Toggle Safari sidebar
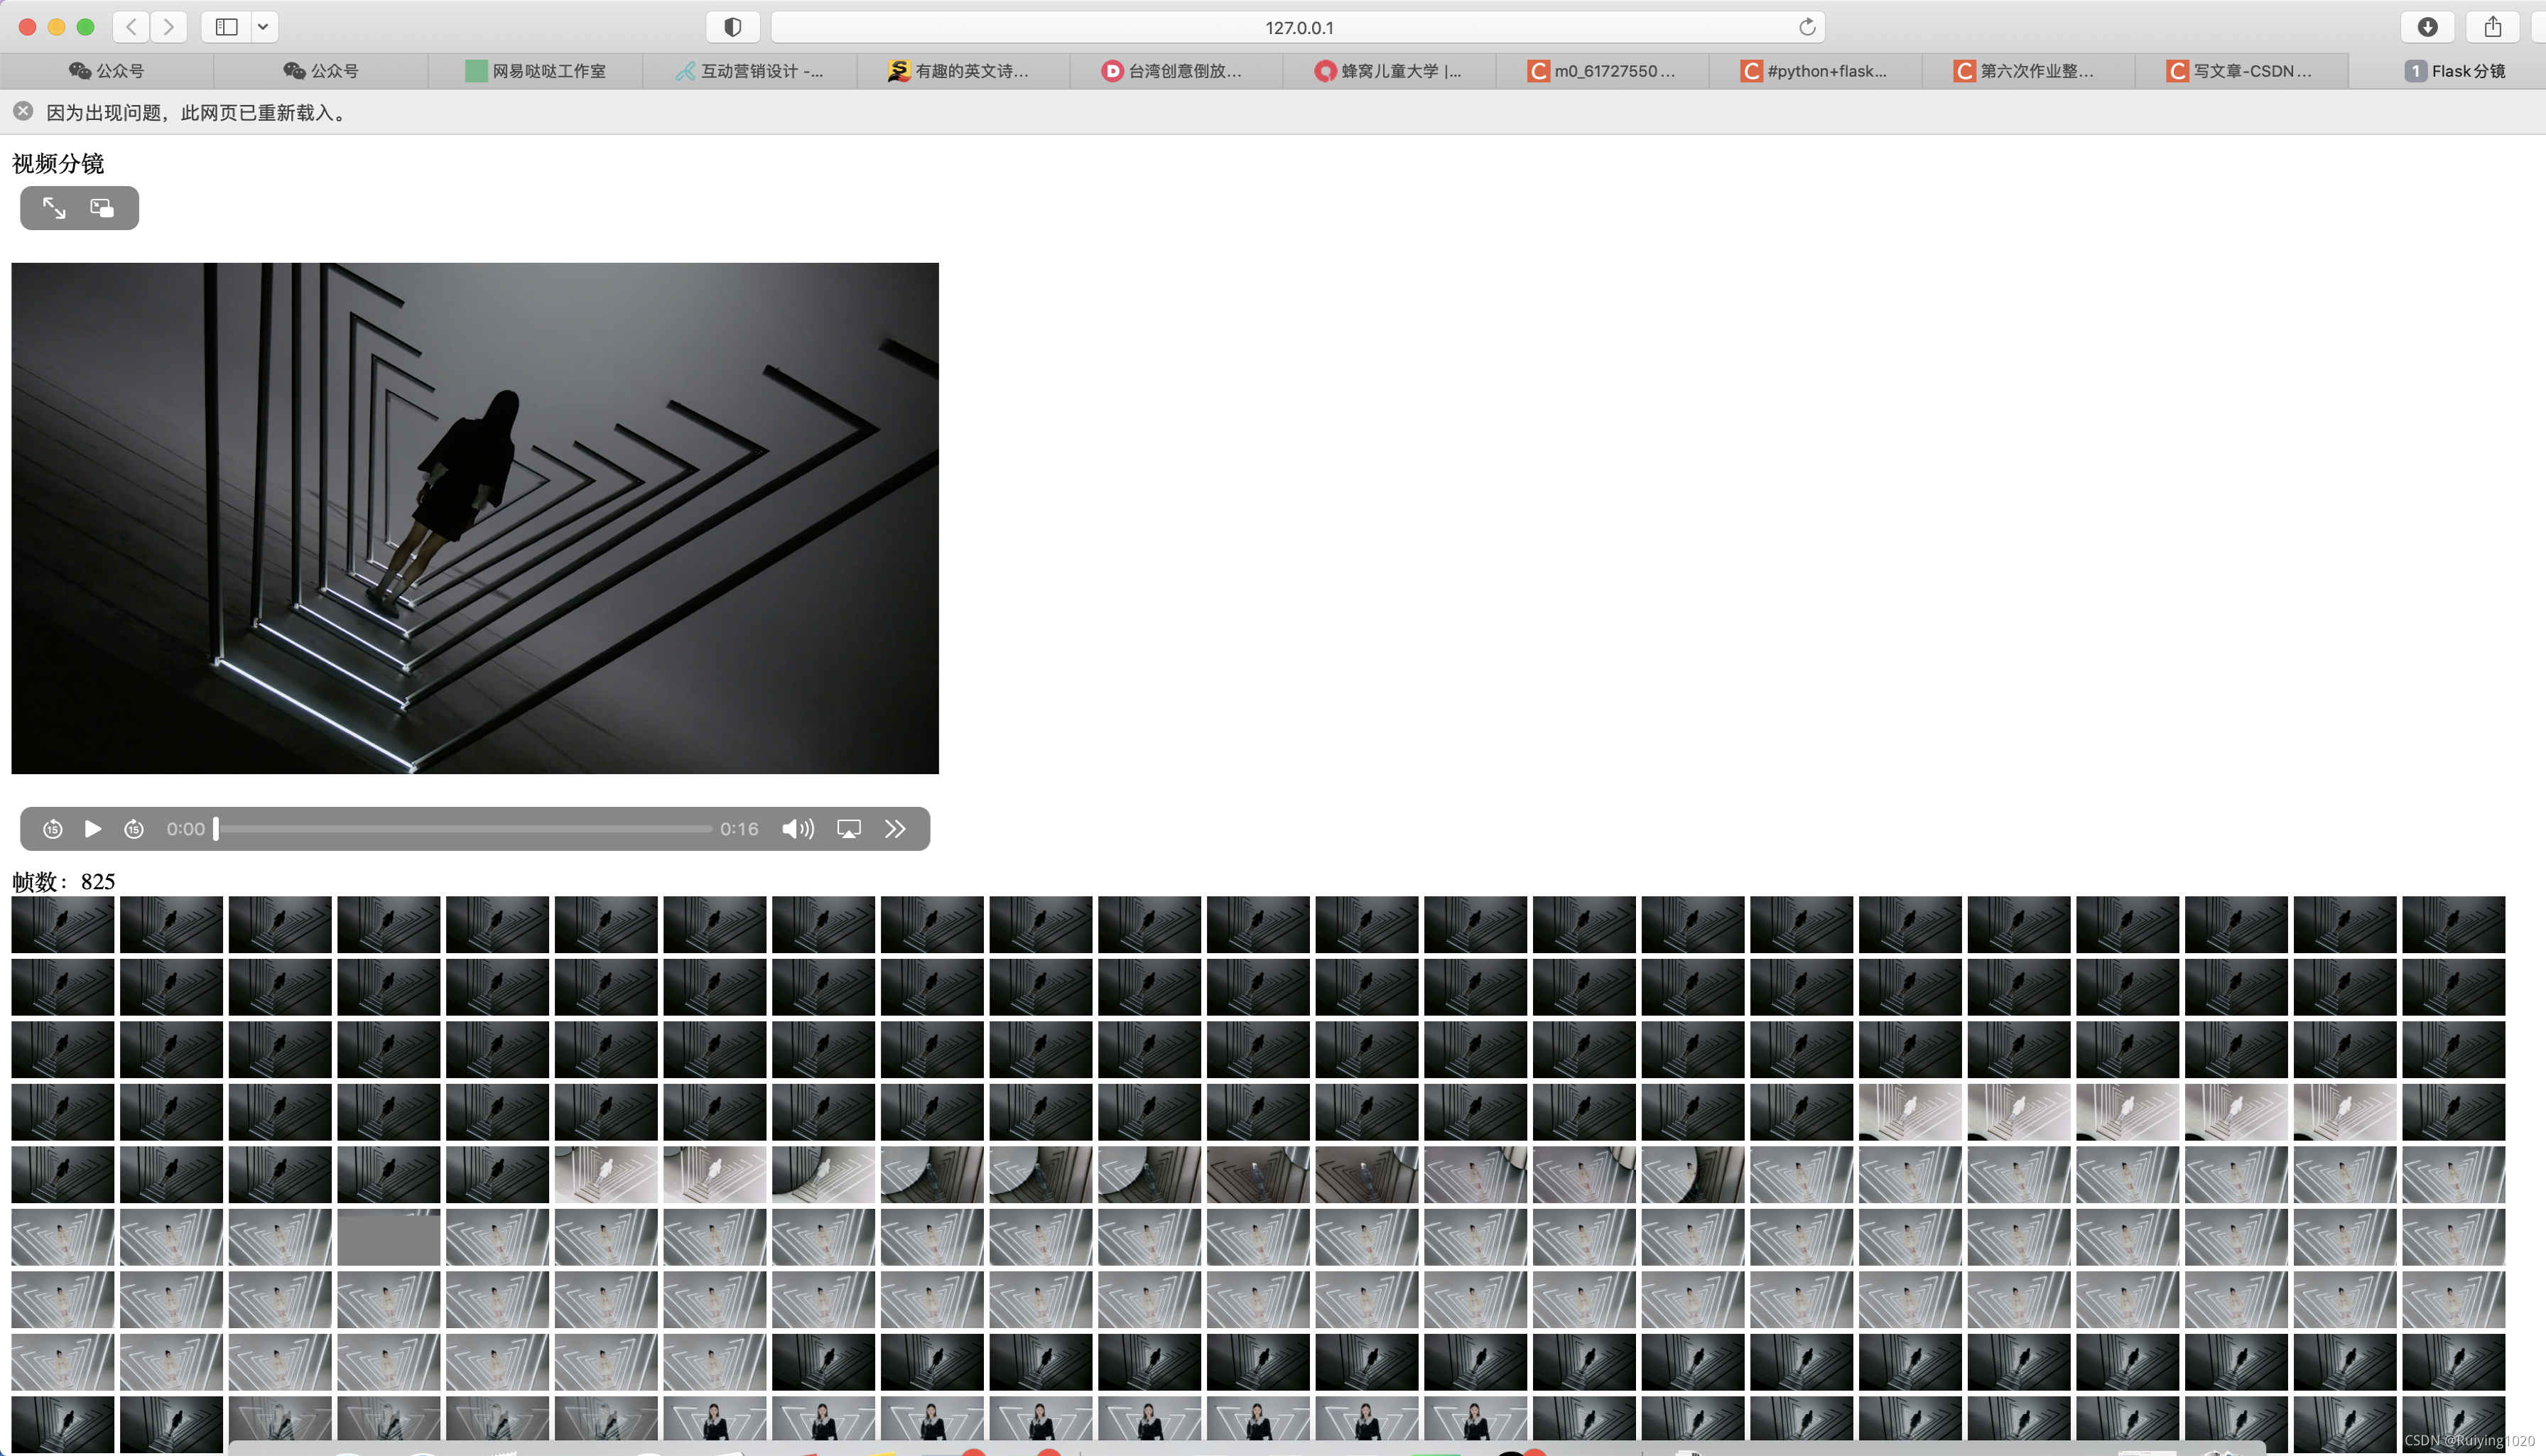2546x1456 pixels. pyautogui.click(x=227, y=27)
